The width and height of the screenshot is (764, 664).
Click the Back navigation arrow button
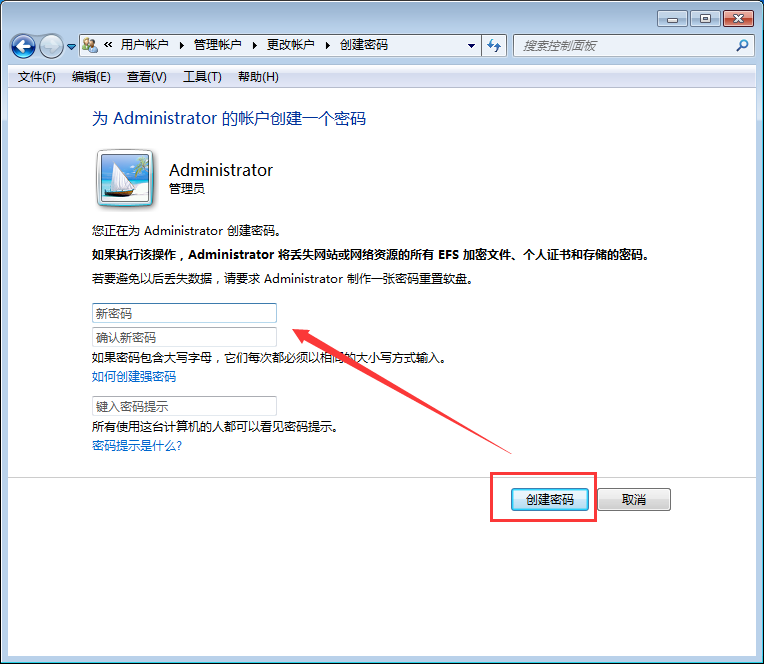click(x=23, y=46)
